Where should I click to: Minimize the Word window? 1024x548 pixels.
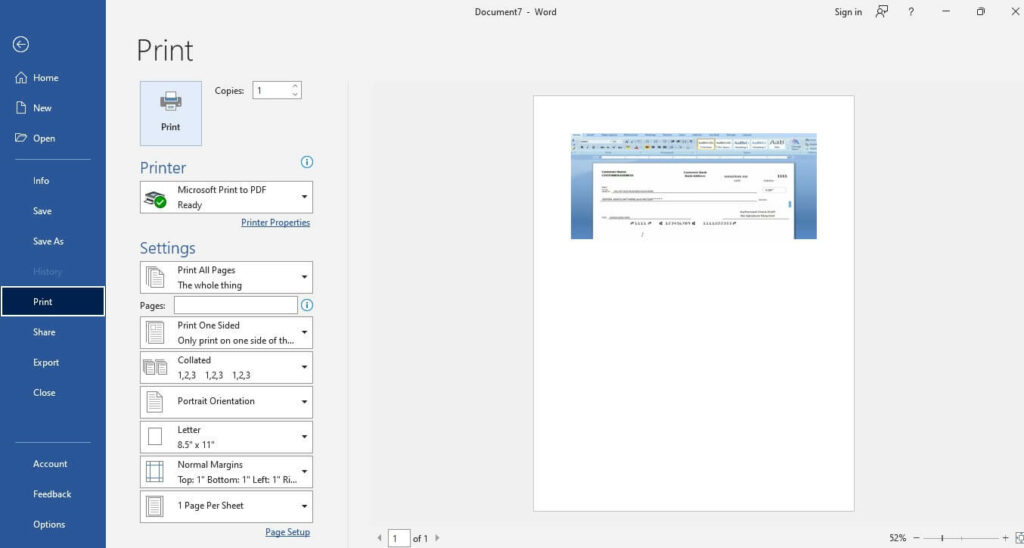(x=946, y=12)
